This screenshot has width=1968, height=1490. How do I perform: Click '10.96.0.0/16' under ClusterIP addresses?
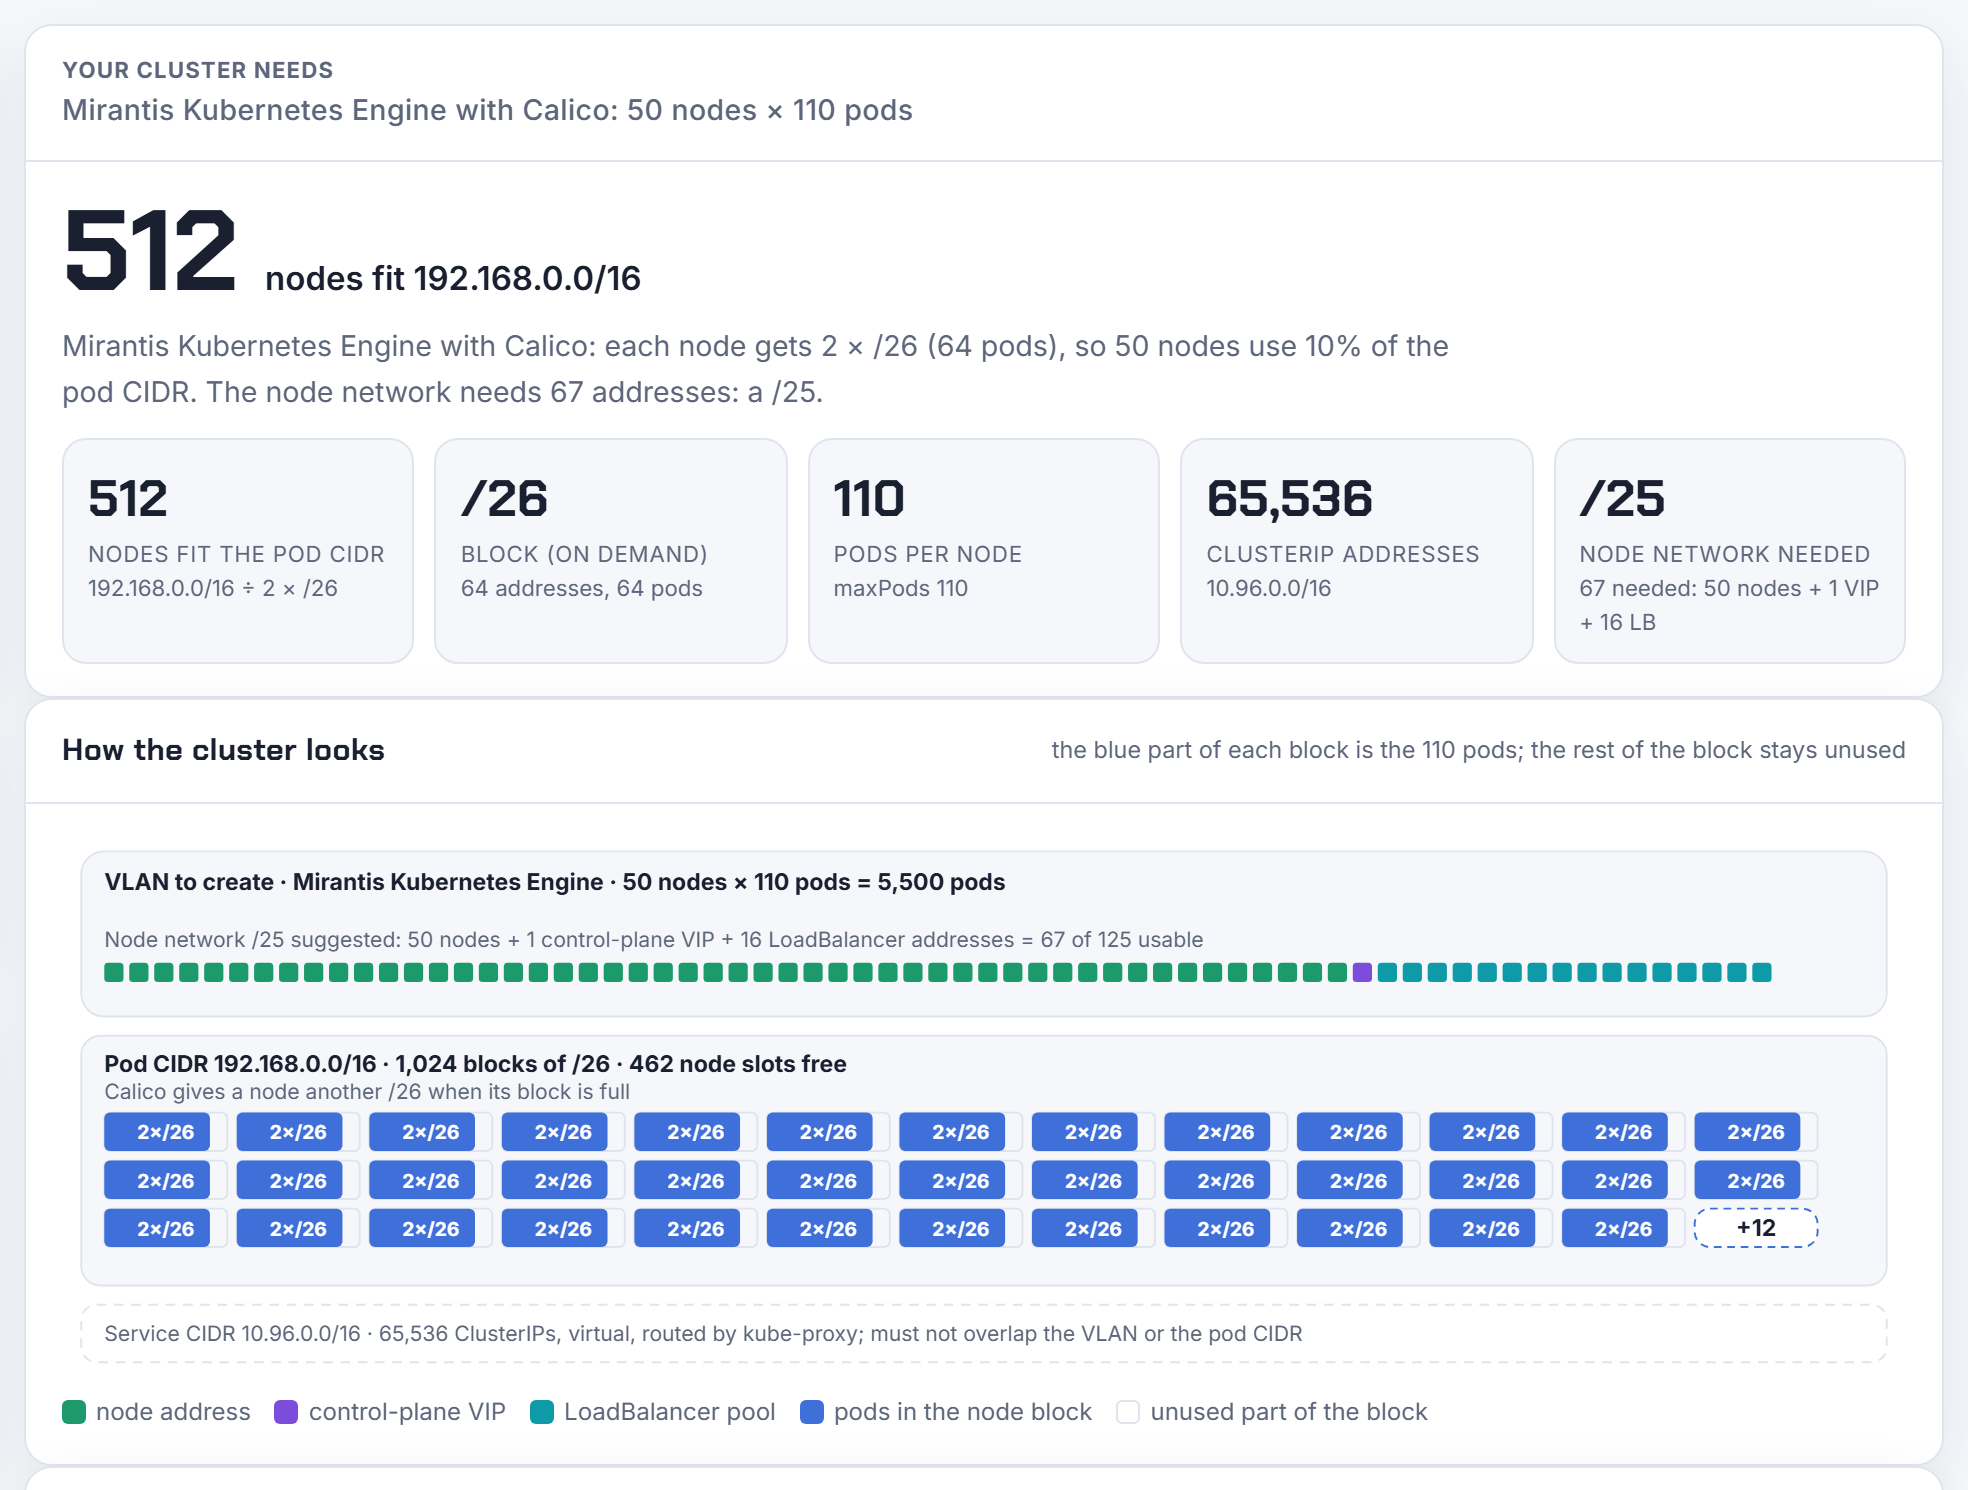pyautogui.click(x=1269, y=588)
